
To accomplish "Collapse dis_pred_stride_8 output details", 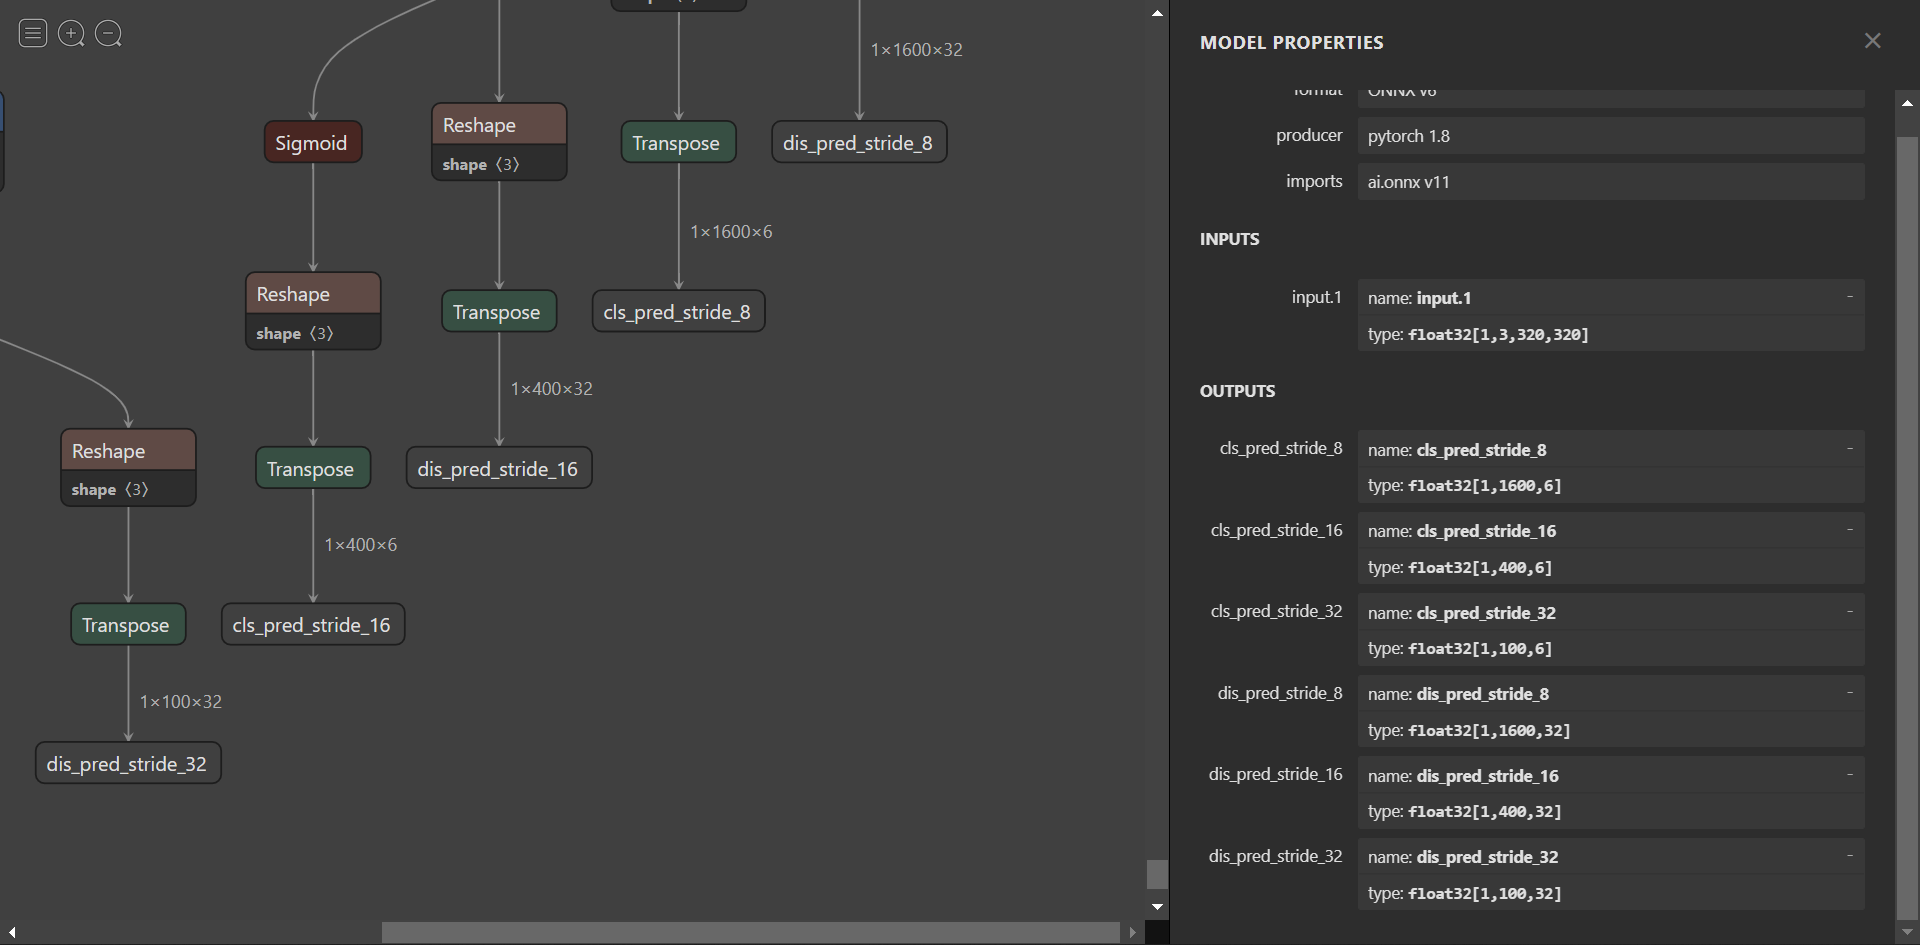I will click(x=1850, y=693).
